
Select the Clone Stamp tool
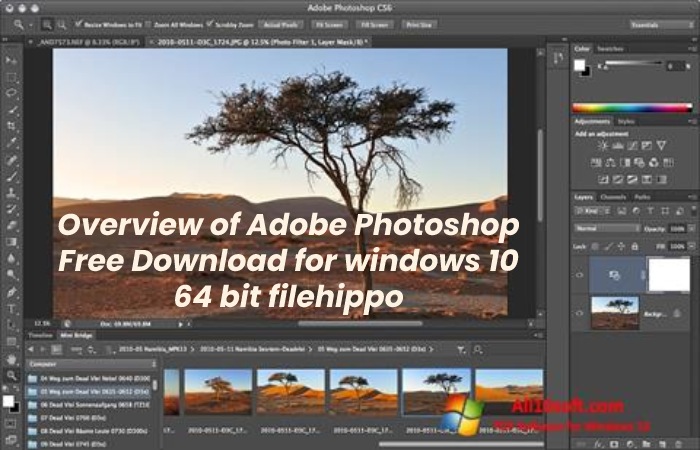11,192
